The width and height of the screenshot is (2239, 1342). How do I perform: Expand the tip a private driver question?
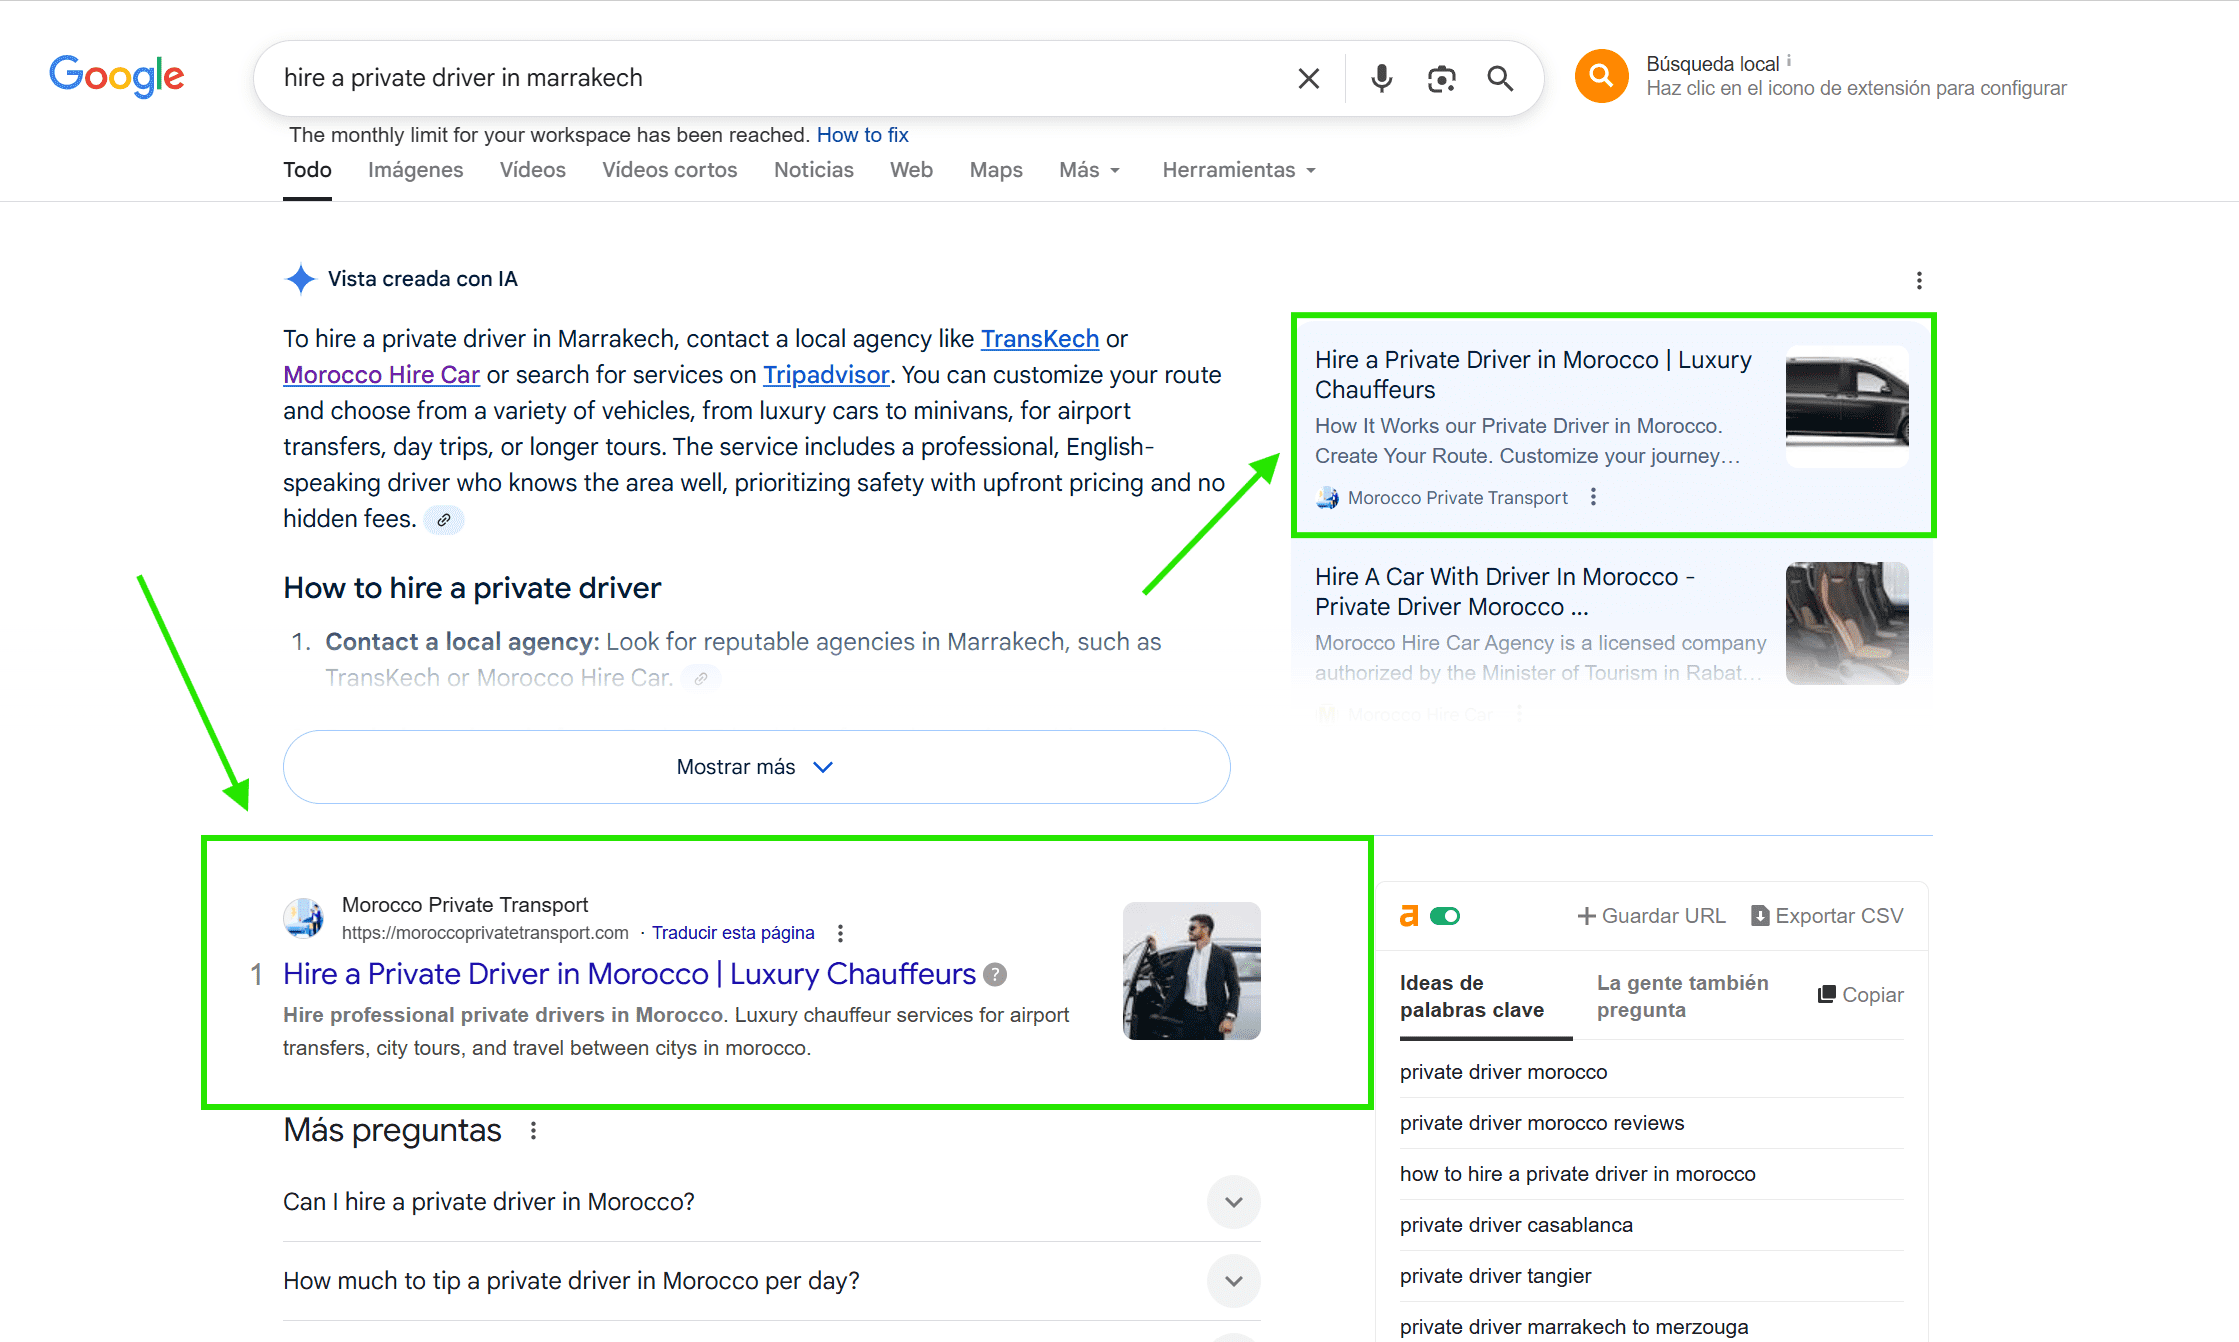click(x=1234, y=1281)
